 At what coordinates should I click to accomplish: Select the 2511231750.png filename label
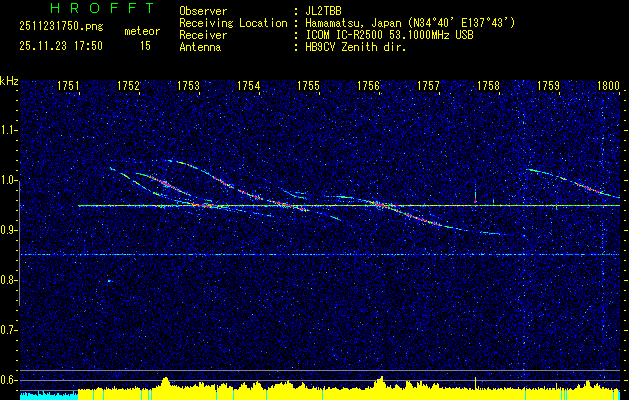[56, 29]
